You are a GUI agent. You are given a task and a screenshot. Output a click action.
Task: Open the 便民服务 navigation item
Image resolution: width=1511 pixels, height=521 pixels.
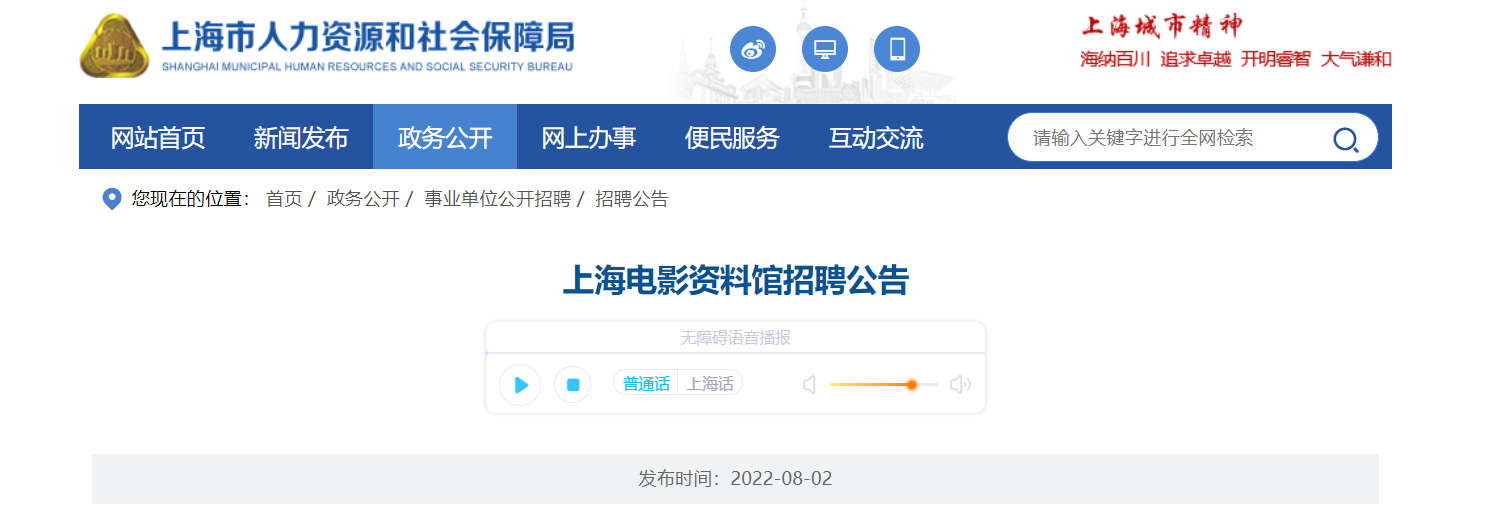click(732, 138)
